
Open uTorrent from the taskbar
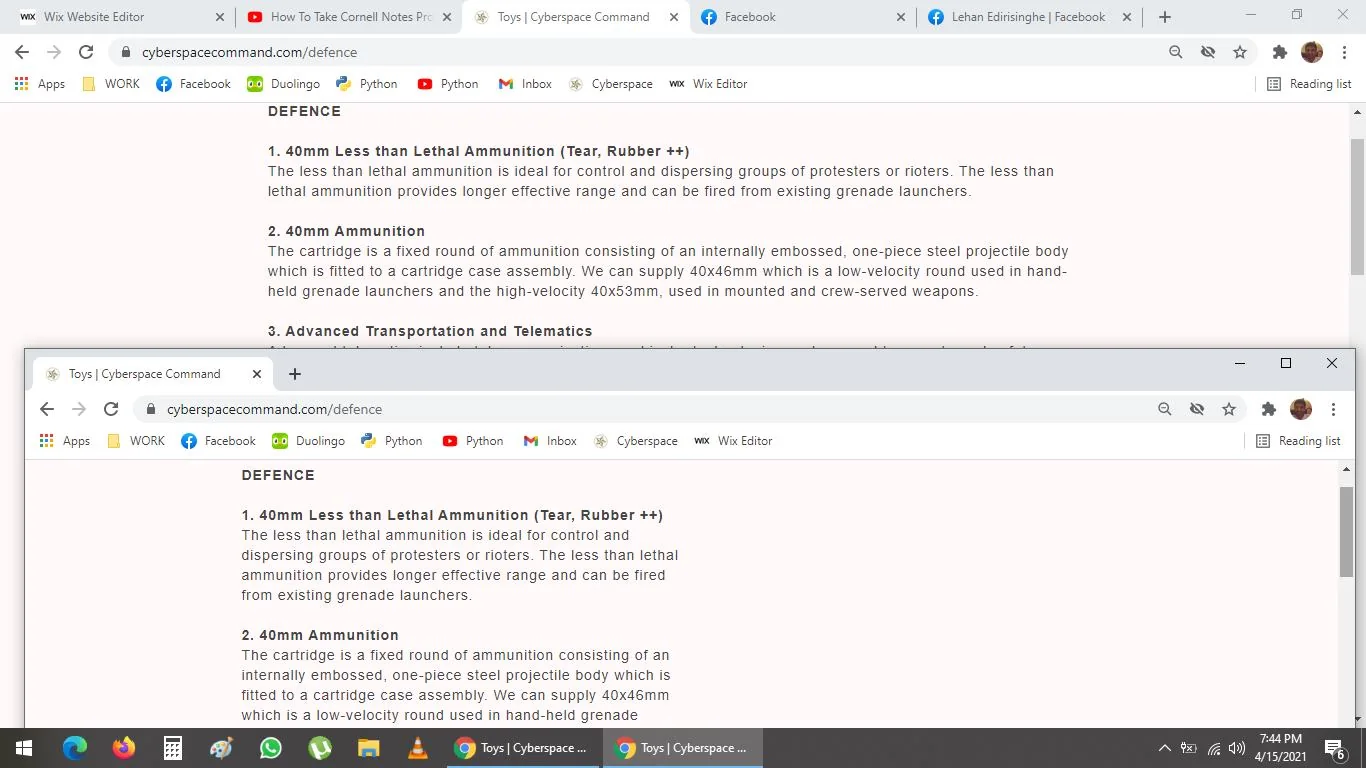tap(320, 748)
